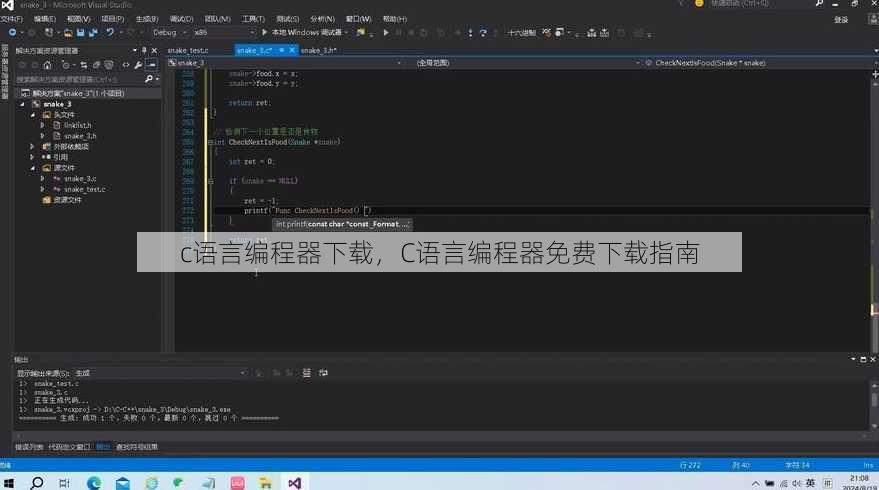This screenshot has height=490, width=879.
Task: Click the navigate backward toolbar icon
Action: tap(12, 33)
